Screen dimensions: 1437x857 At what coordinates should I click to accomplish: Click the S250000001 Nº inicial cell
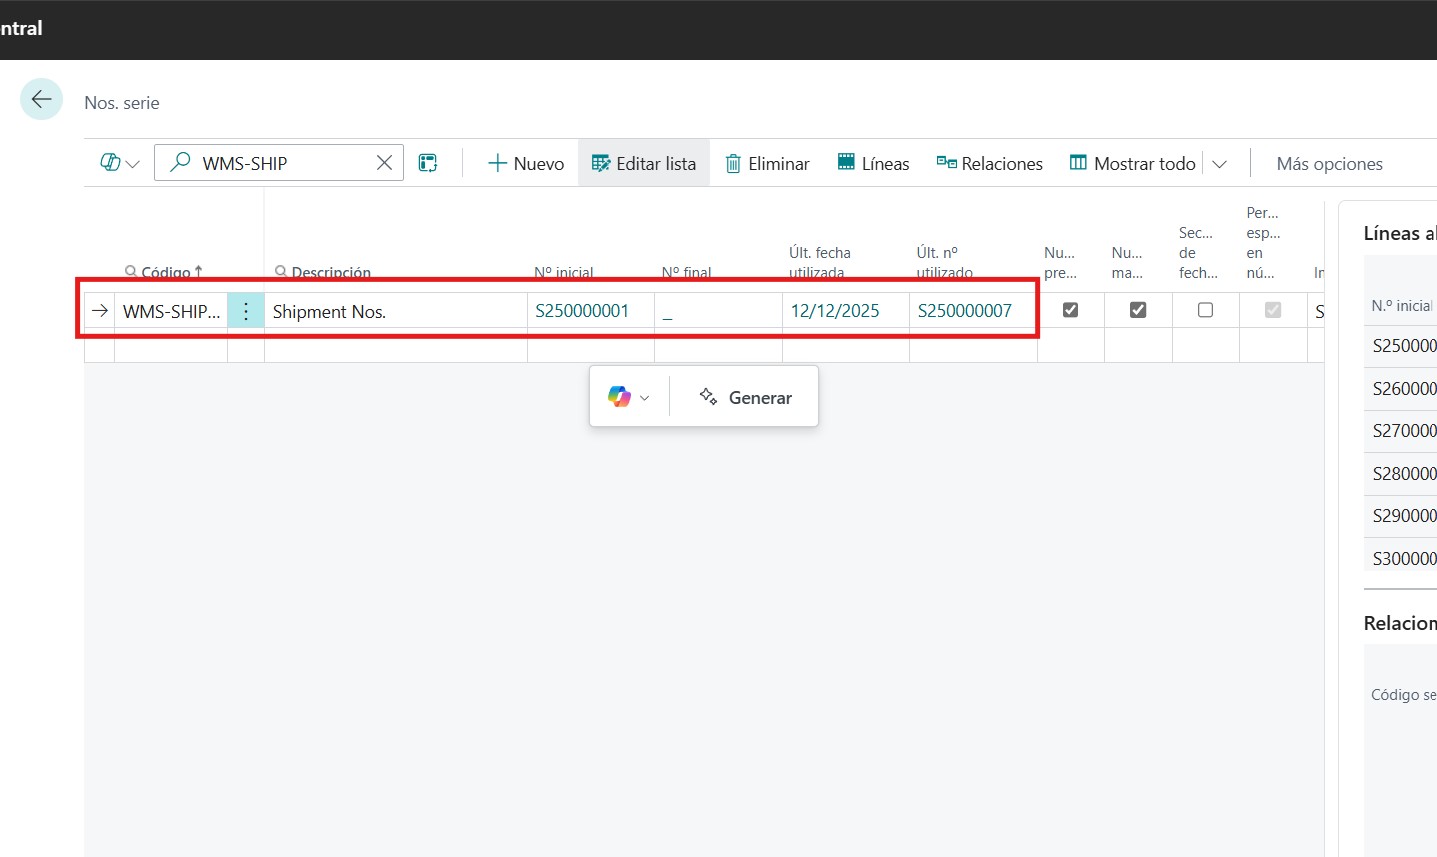point(582,311)
